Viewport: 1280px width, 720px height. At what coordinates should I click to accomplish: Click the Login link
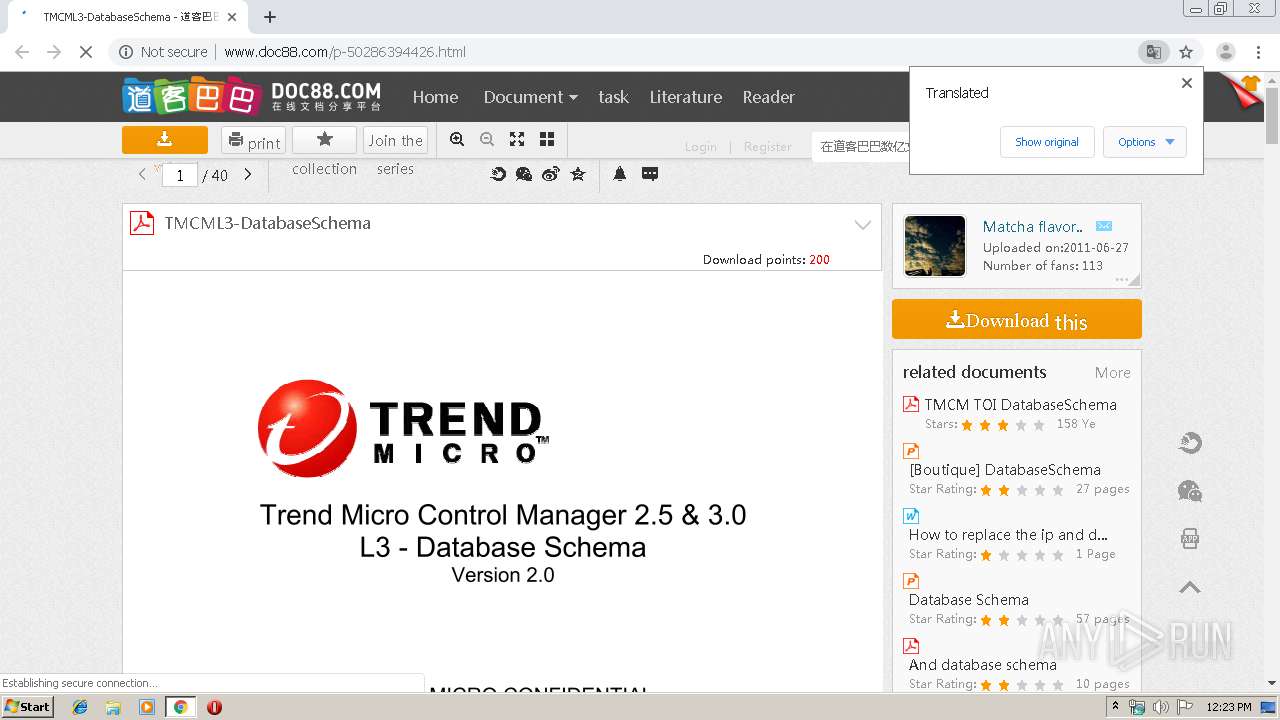(700, 146)
